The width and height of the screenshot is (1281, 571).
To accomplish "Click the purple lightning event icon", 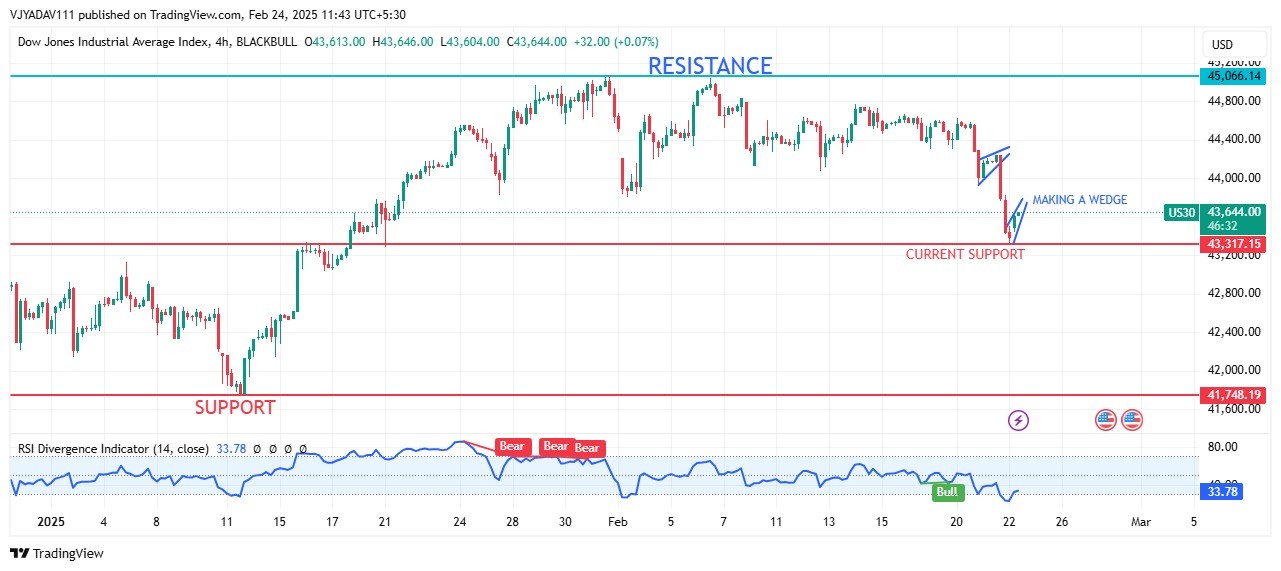I will coord(1018,420).
